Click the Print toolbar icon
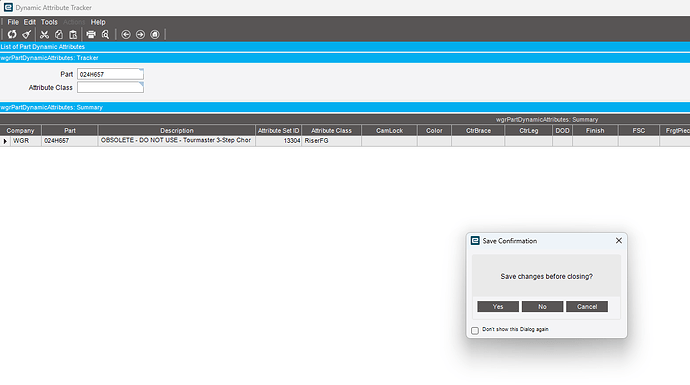Image resolution: width=690 pixels, height=385 pixels. (91, 34)
